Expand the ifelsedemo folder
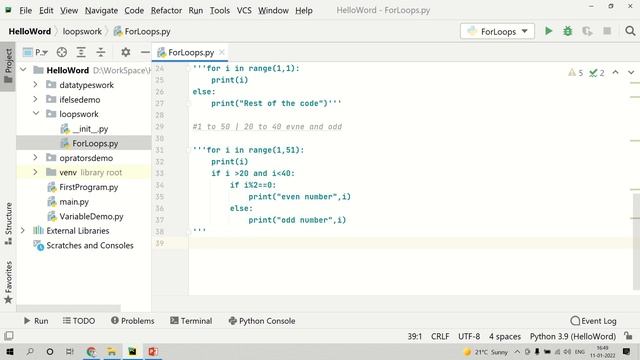This screenshot has height=360, width=640. [36, 99]
